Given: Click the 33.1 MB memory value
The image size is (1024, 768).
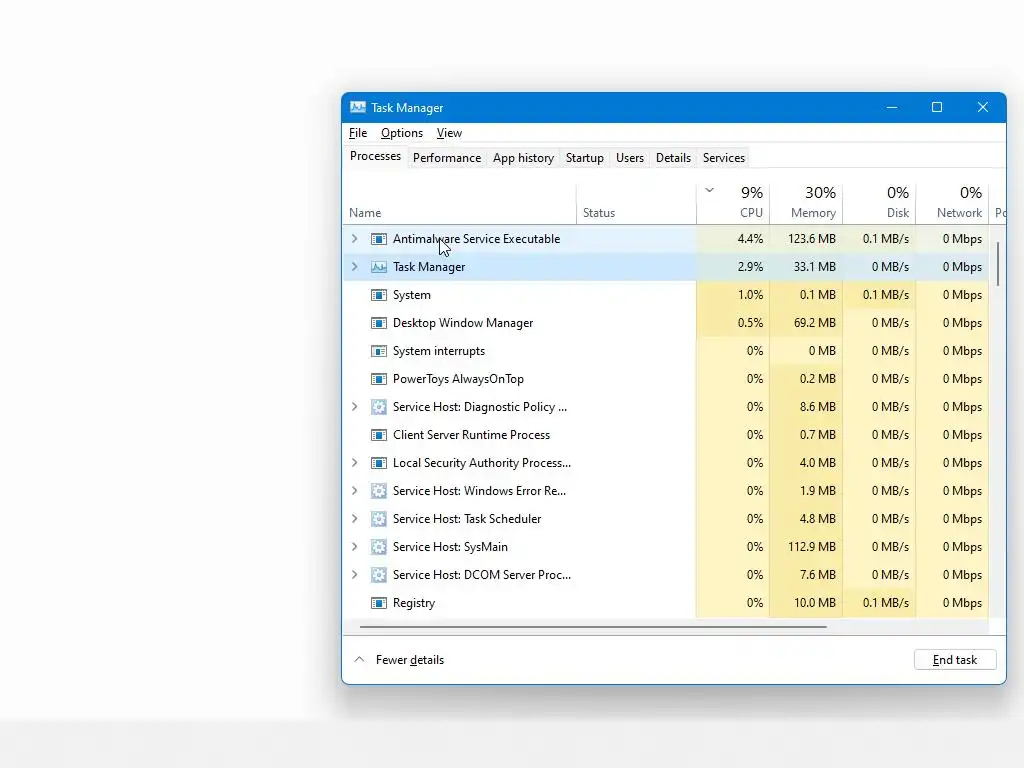Looking at the screenshot, I should (x=815, y=267).
